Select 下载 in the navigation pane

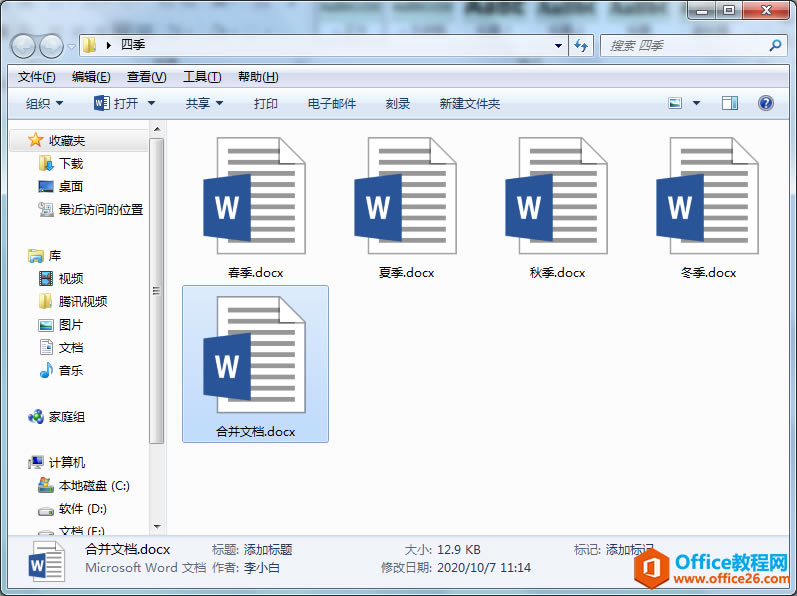tap(71, 164)
